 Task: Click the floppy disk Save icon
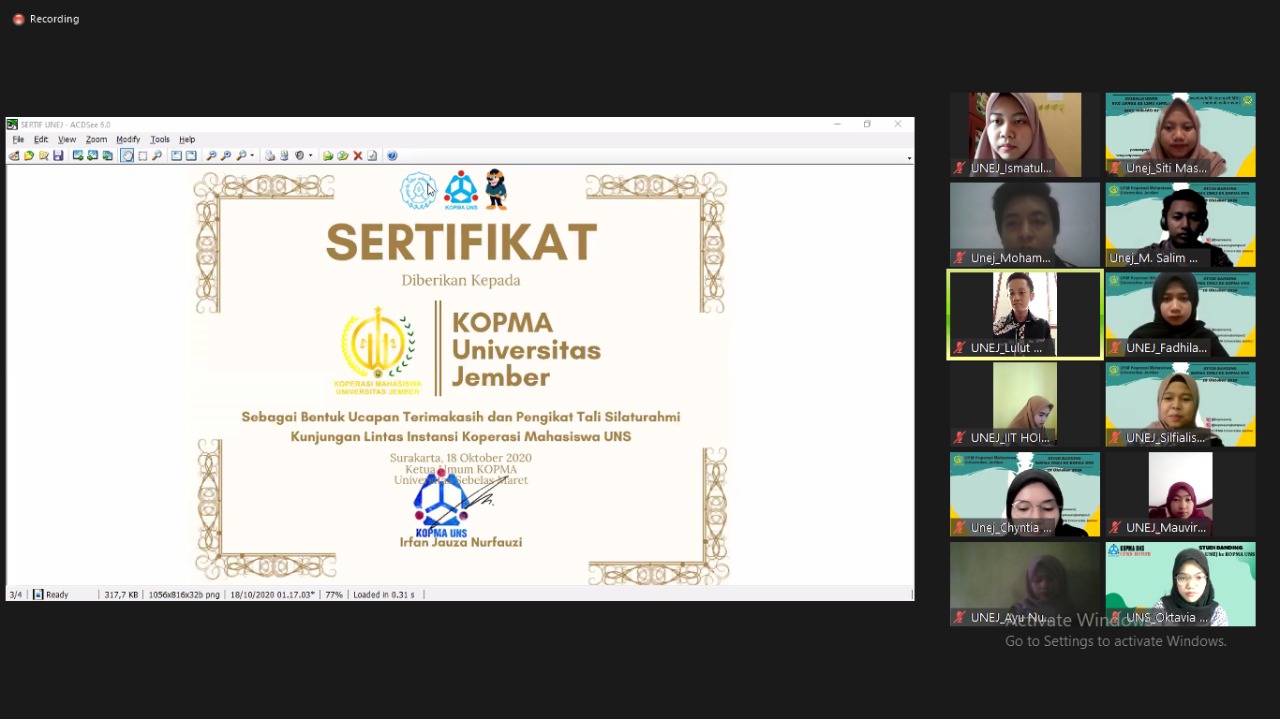(58, 156)
